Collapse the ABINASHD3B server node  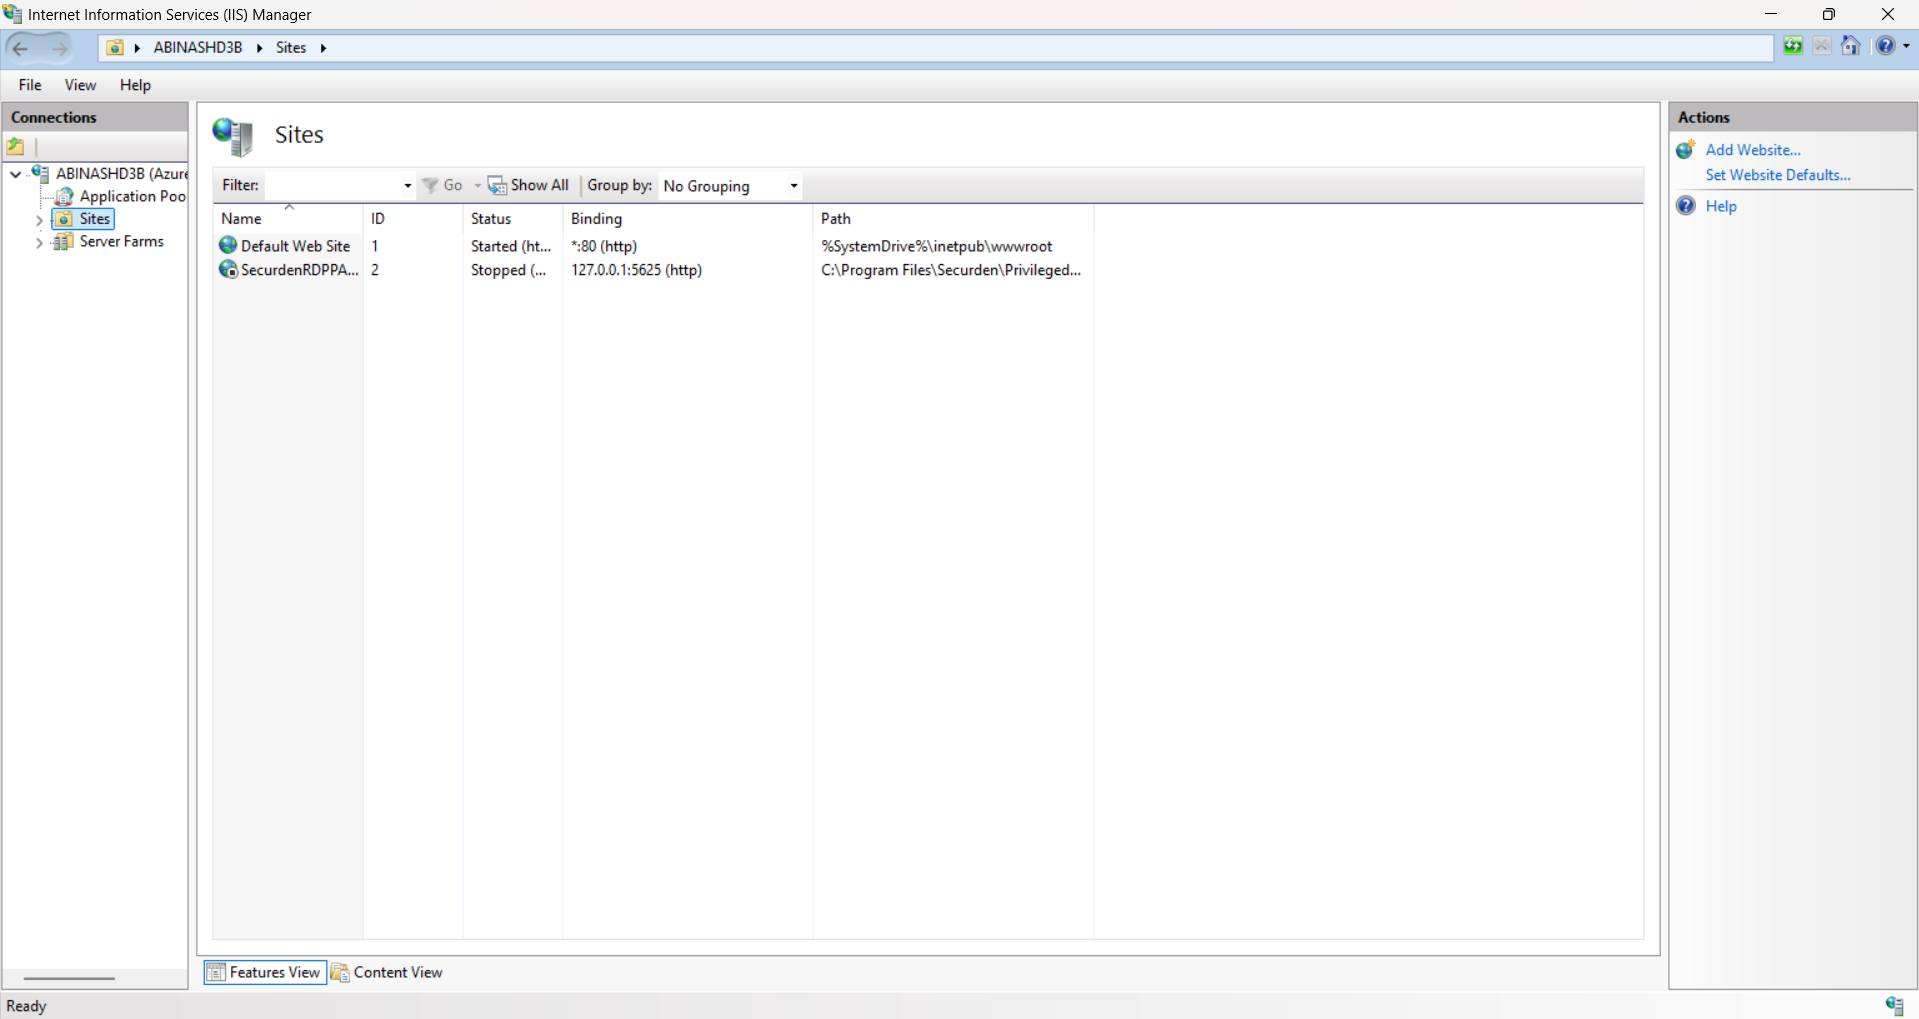click(x=16, y=174)
